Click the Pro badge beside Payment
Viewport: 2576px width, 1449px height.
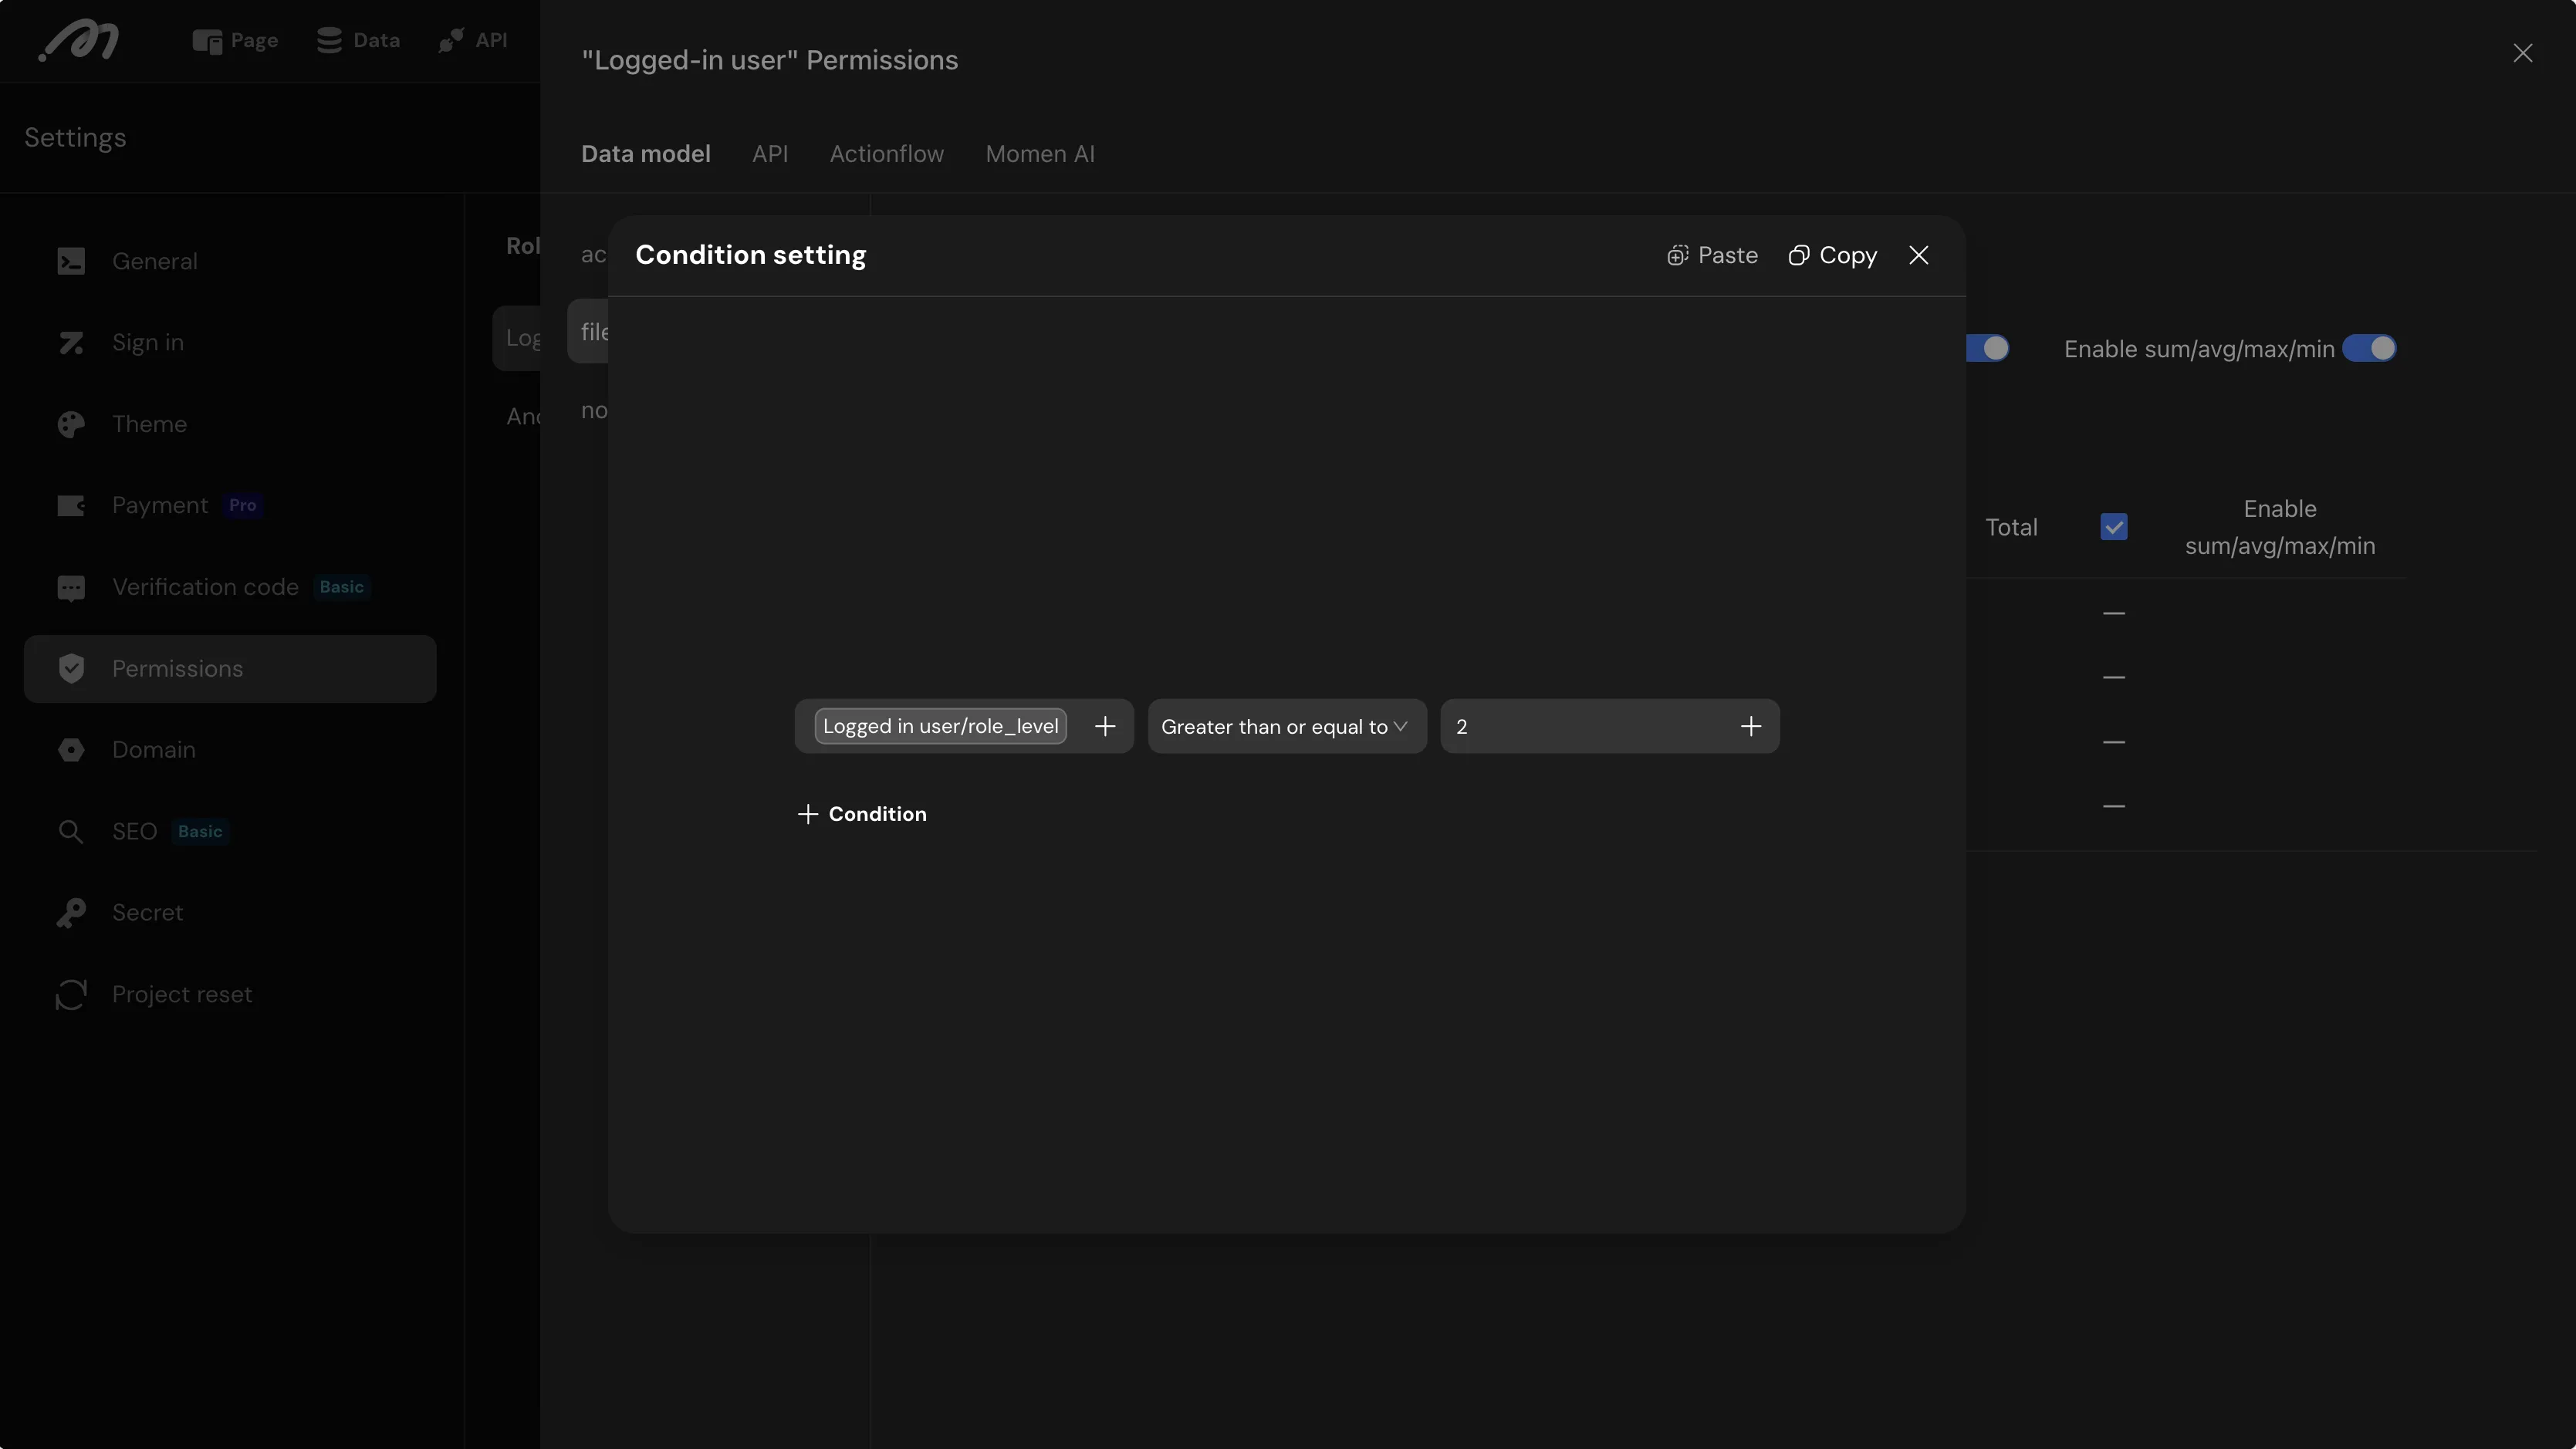pos(243,506)
